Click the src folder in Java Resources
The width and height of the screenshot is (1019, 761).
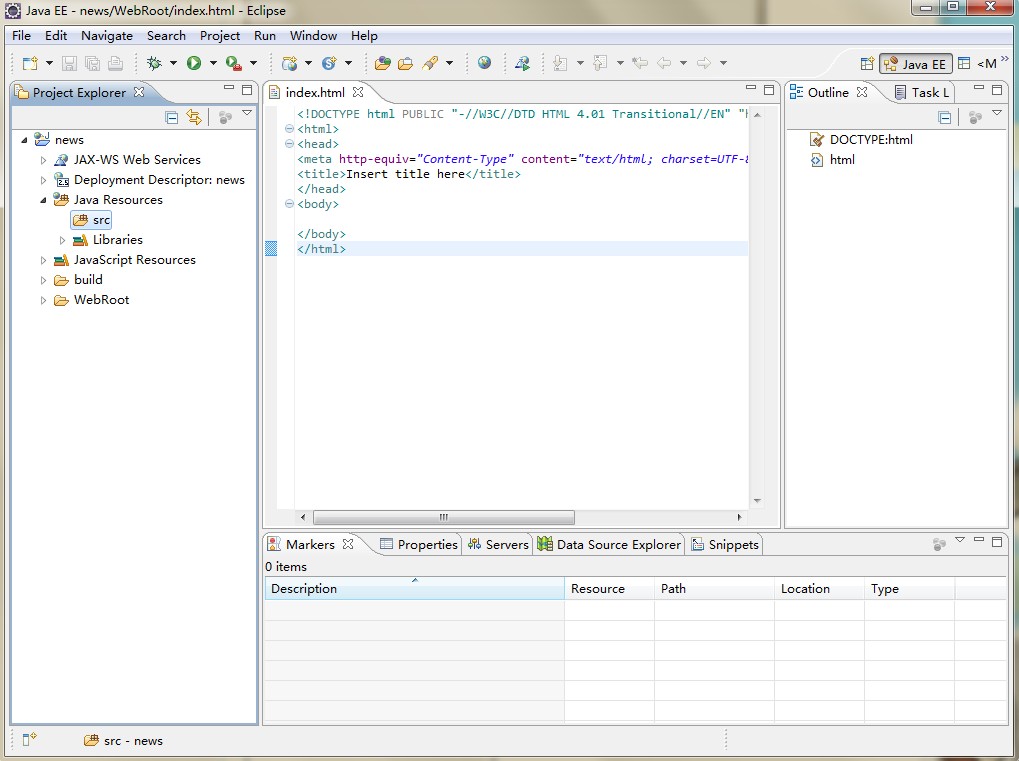pos(101,220)
